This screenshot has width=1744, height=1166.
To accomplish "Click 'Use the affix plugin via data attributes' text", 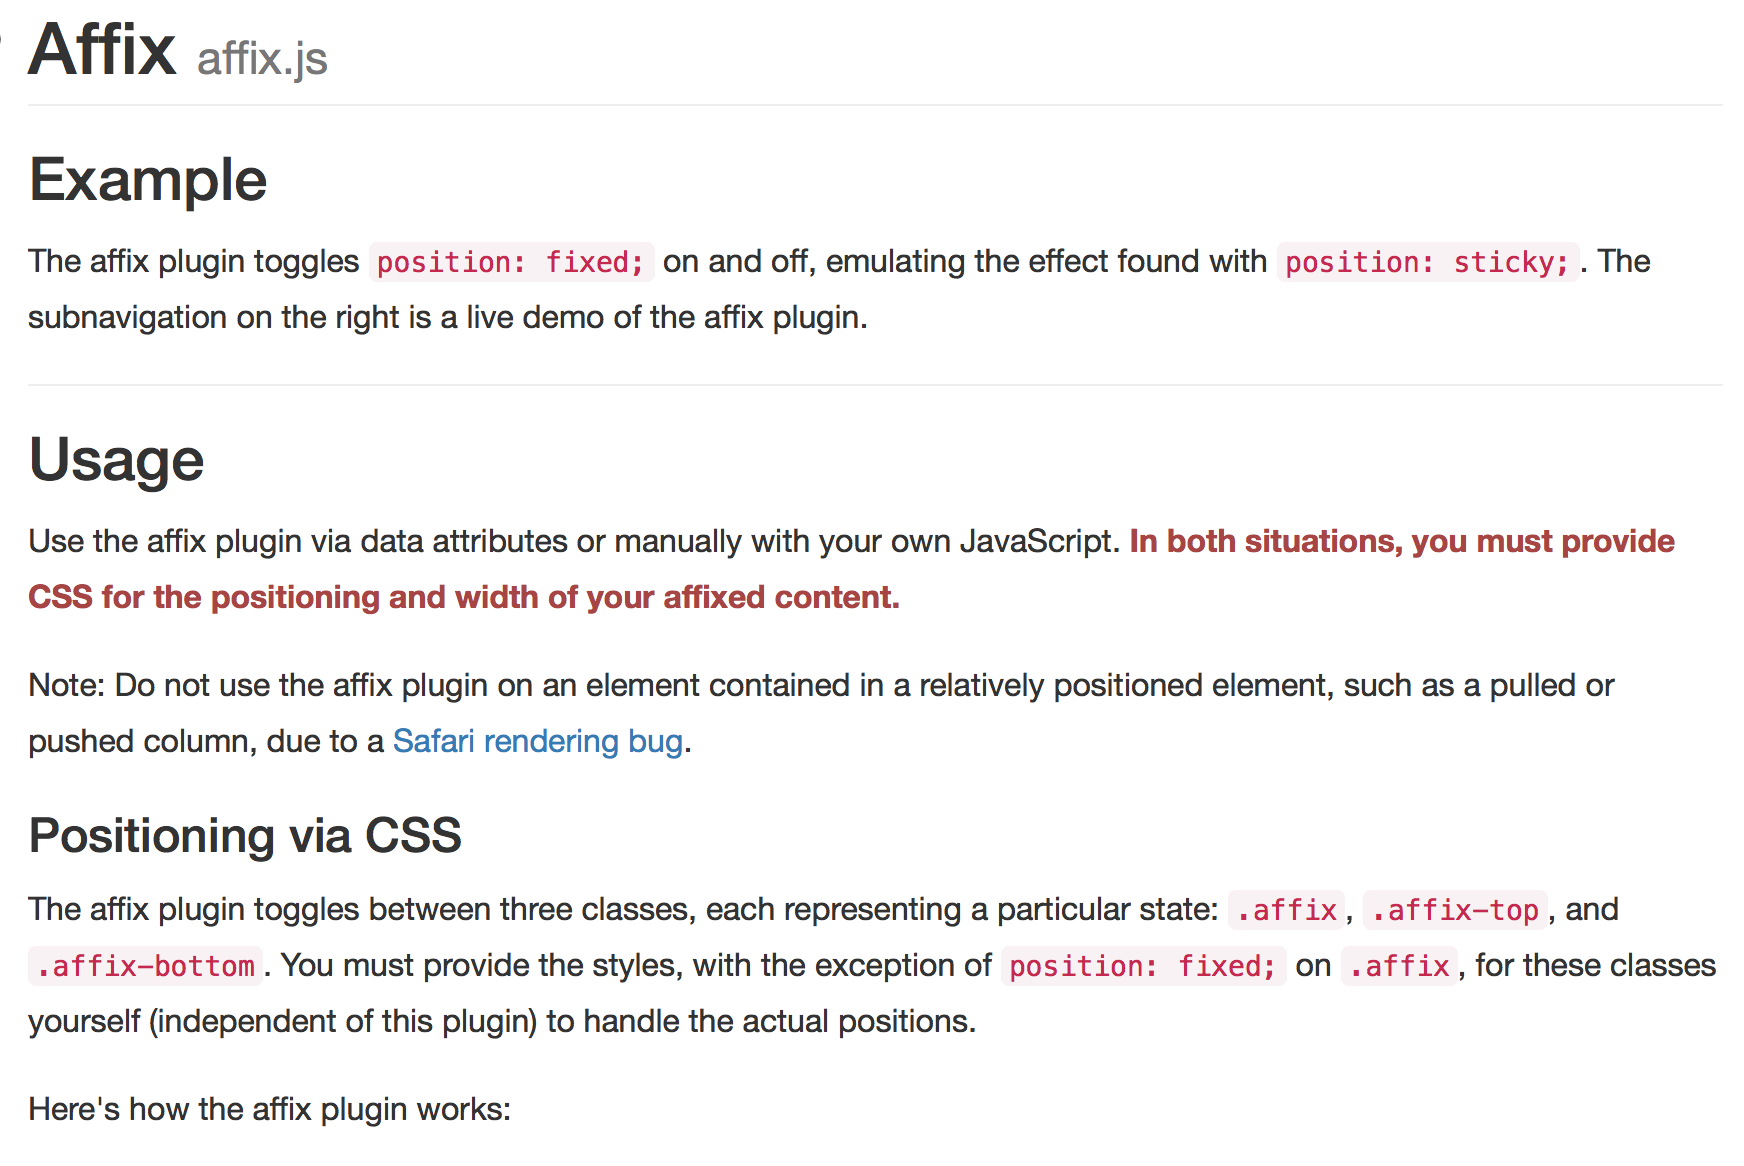I will 574,541.
